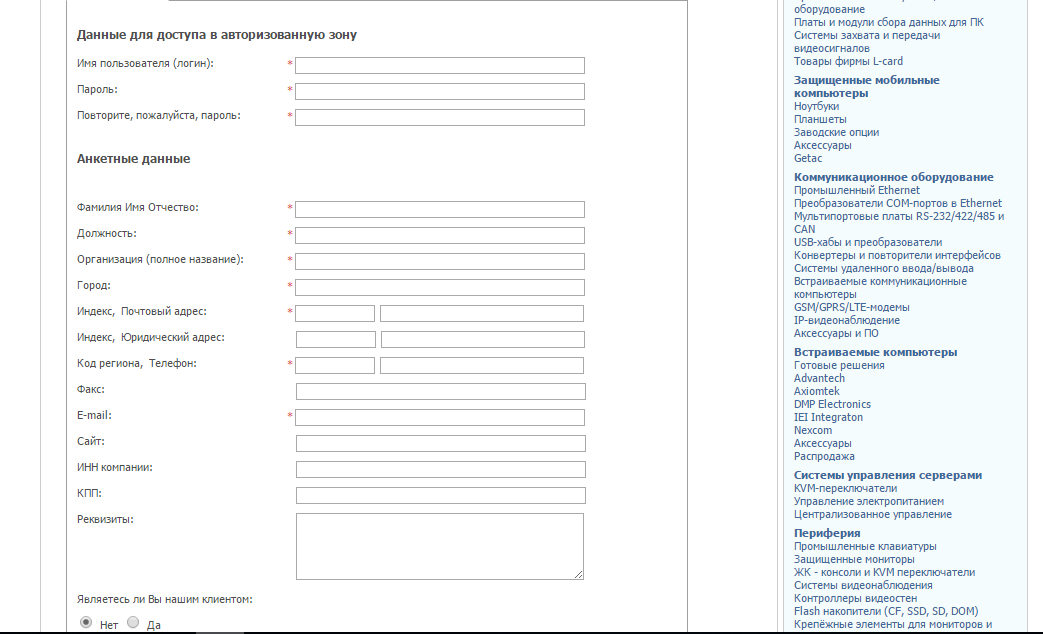
Task: Select the Нет radio button
Action: click(86, 622)
